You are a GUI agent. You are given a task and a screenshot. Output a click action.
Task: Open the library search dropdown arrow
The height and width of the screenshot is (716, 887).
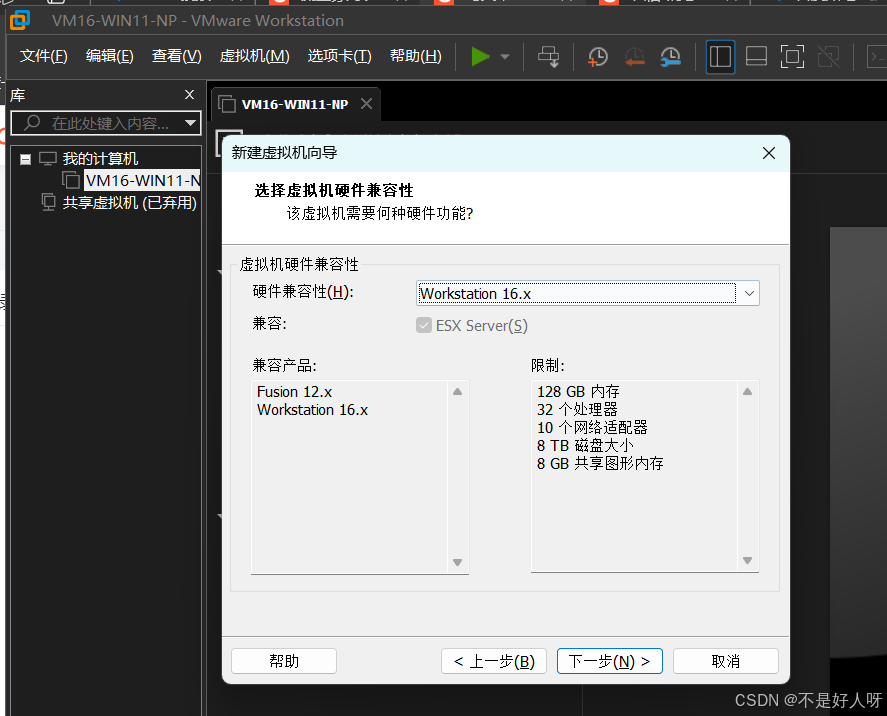click(x=191, y=123)
